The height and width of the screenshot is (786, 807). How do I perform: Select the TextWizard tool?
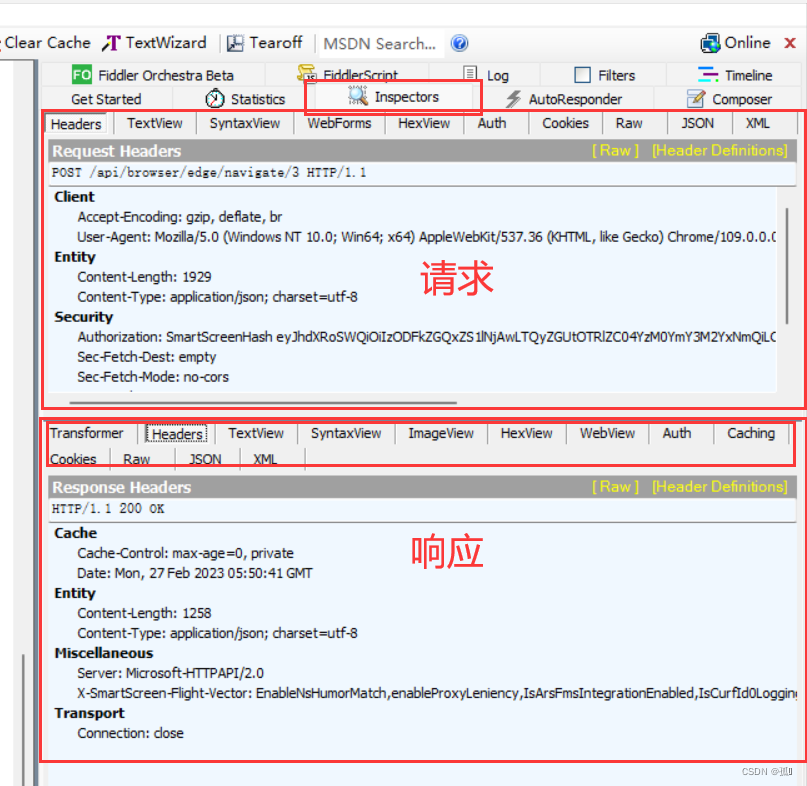point(154,42)
